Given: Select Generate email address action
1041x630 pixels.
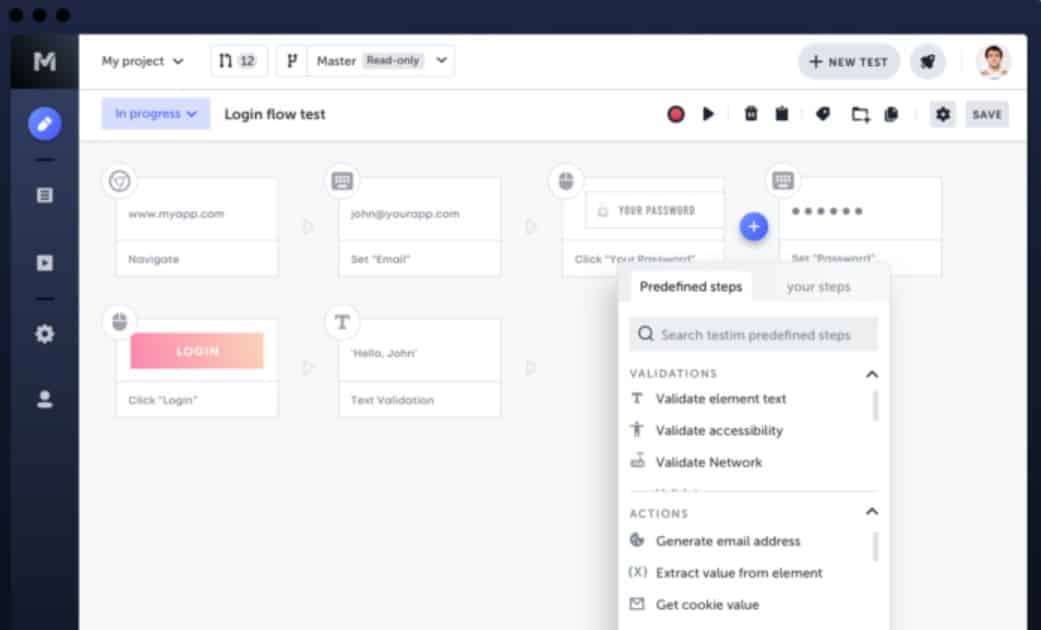Looking at the screenshot, I should pyautogui.click(x=728, y=541).
